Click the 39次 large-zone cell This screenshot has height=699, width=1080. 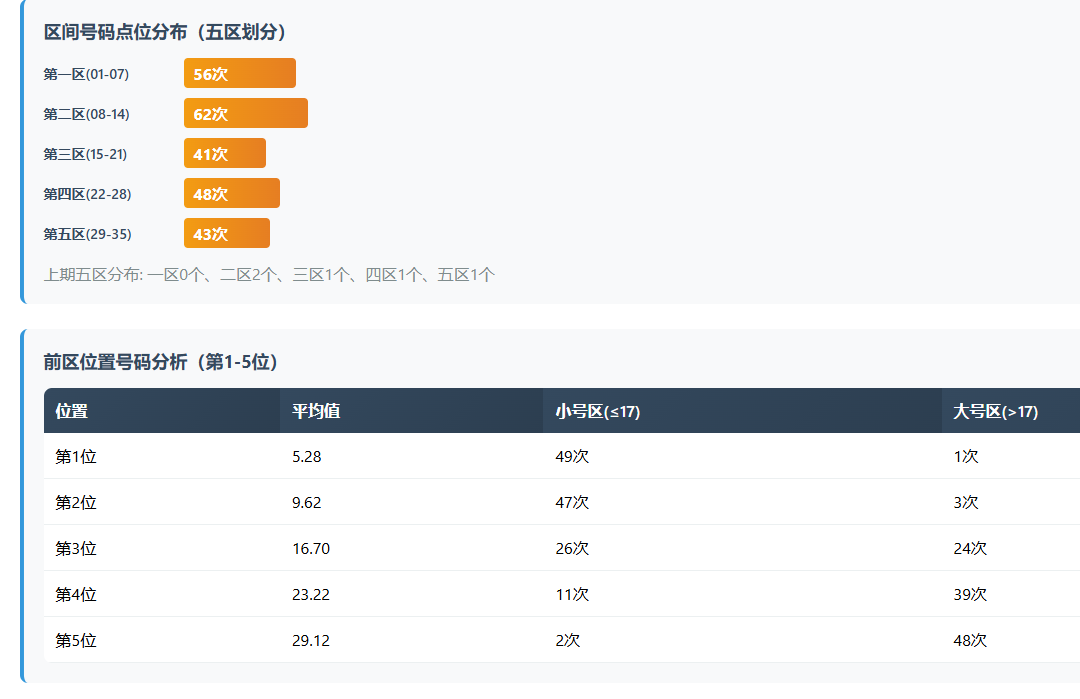click(x=970, y=594)
